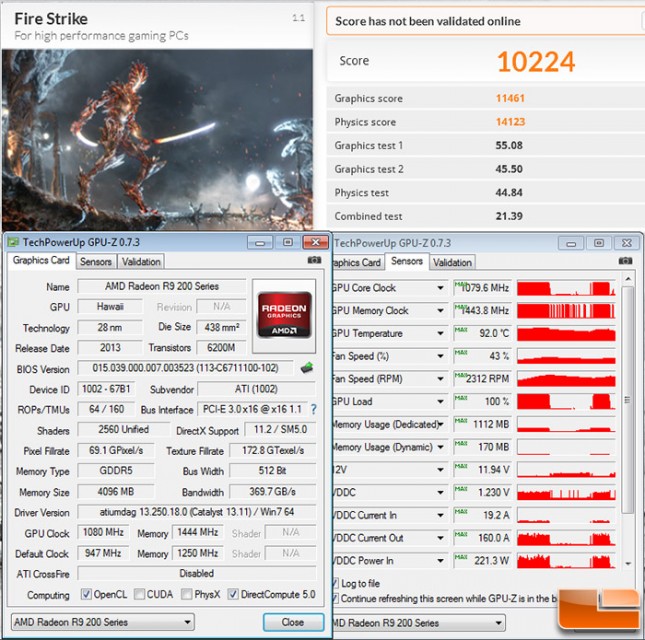
Task: Close the left GPU-Z window with red X
Action: click(316, 242)
